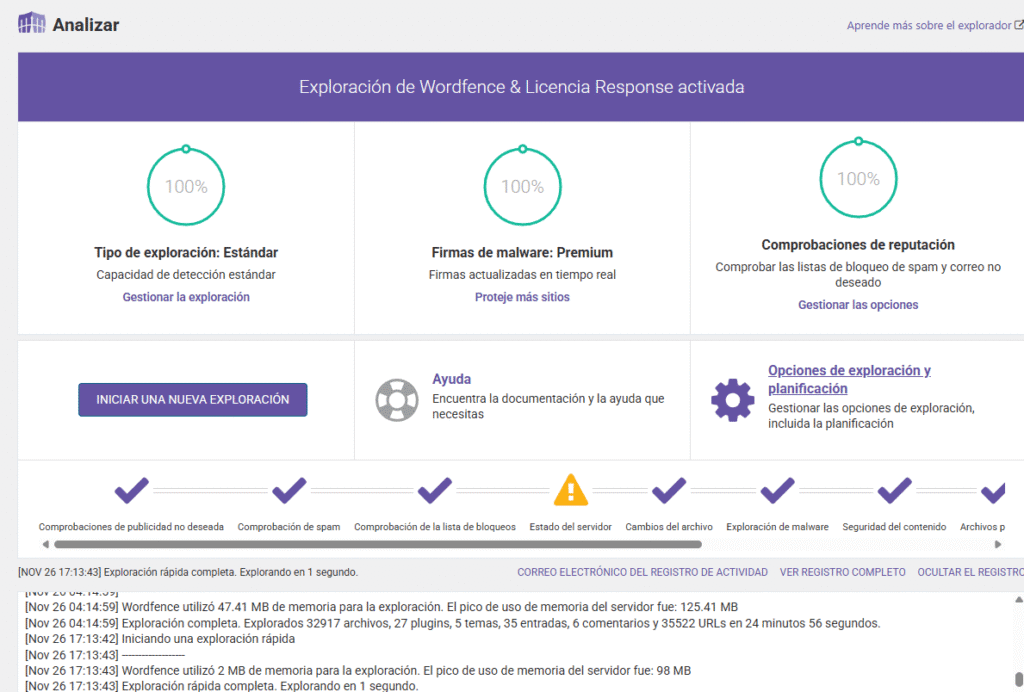Start a new scan with Iniciar una nueva exploración
This screenshot has width=1024, height=692.
[x=193, y=399]
